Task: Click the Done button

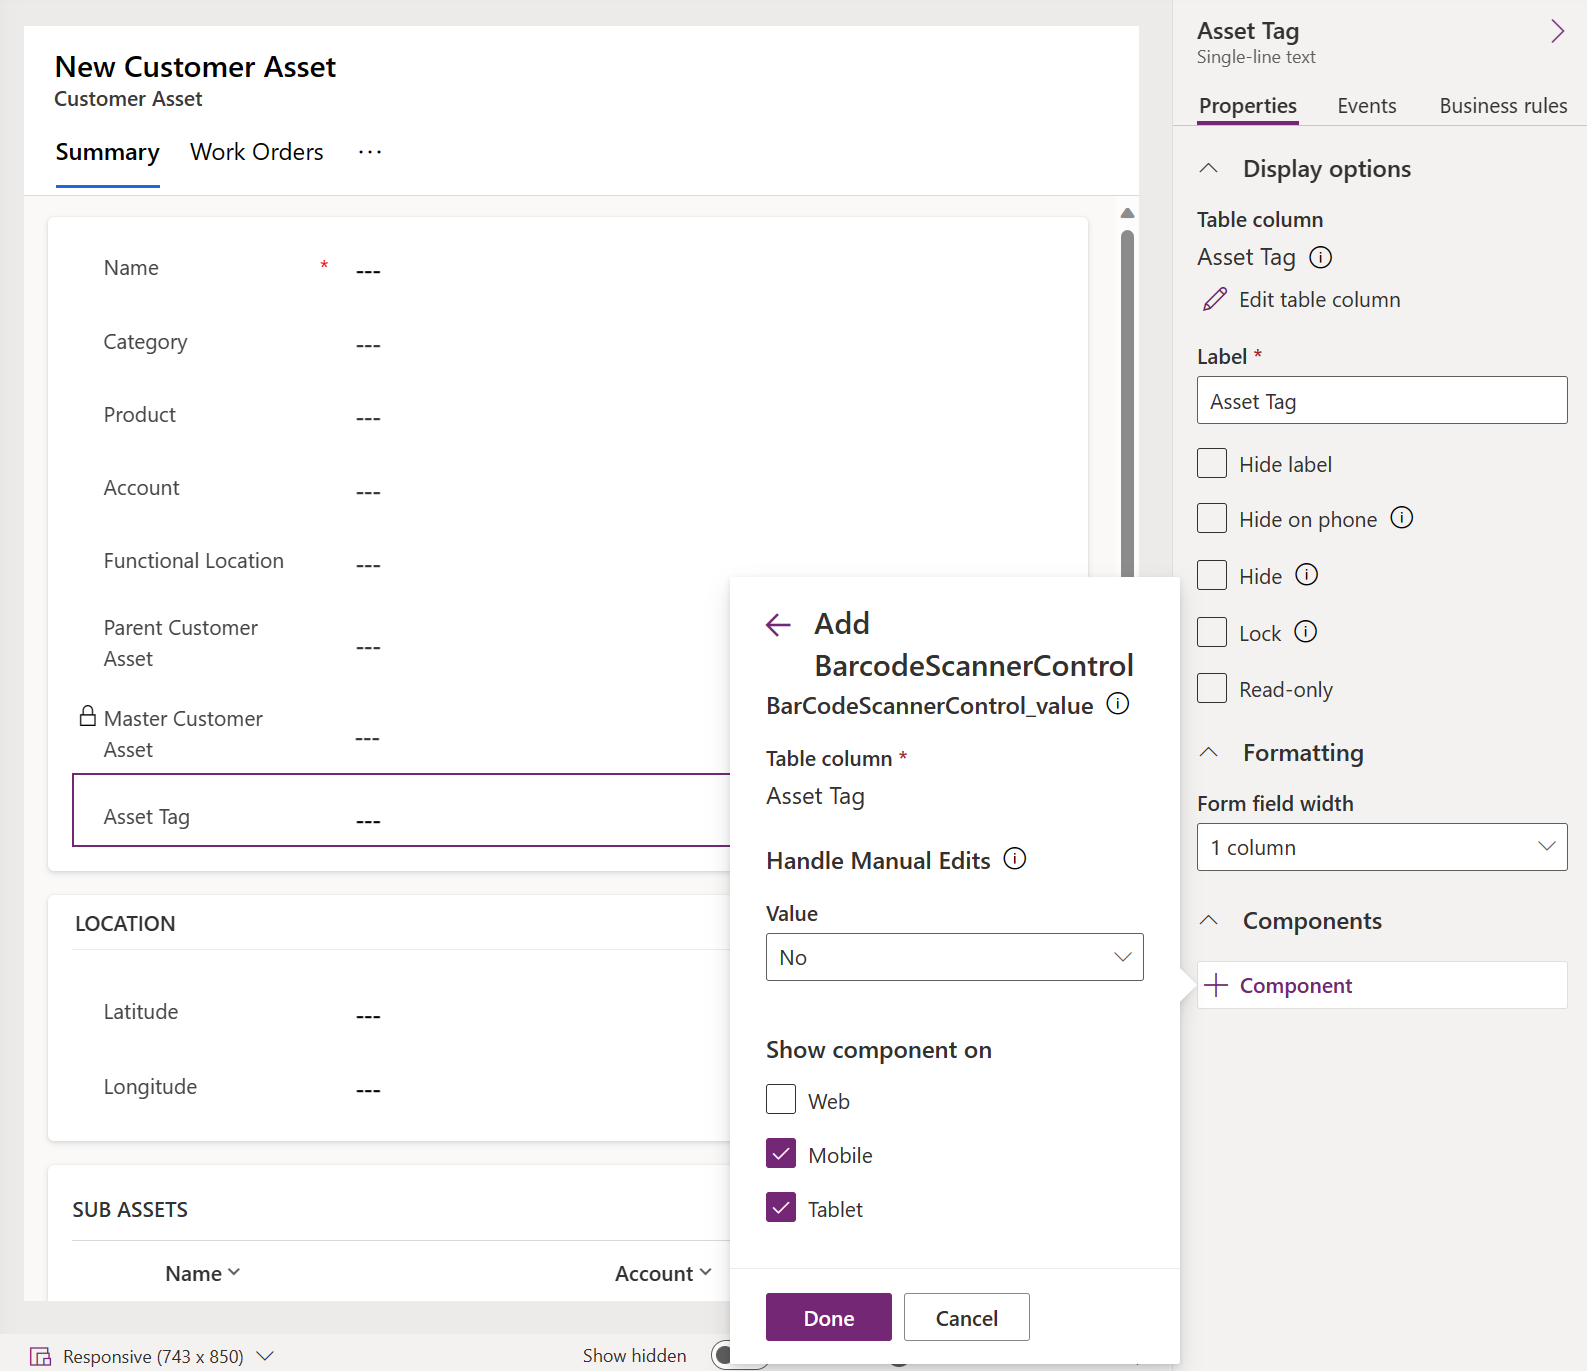Action: tap(829, 1317)
